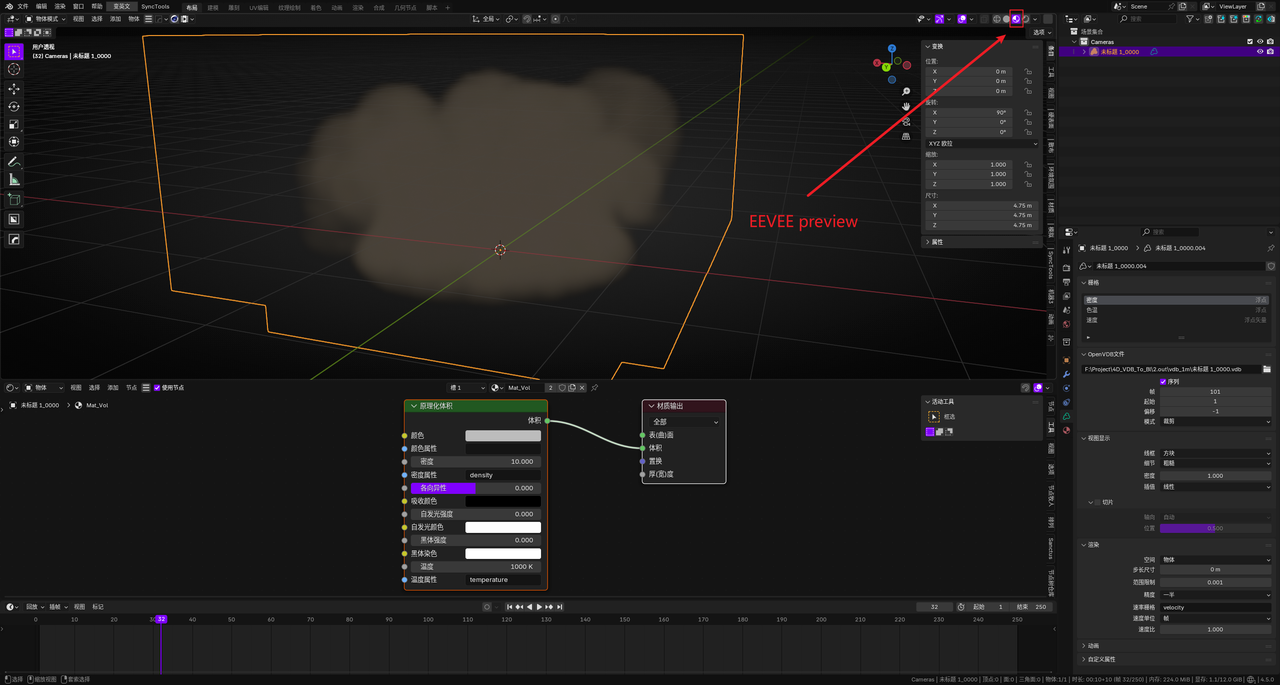Play the timeline animation
The width and height of the screenshot is (1280, 685).
(539, 607)
